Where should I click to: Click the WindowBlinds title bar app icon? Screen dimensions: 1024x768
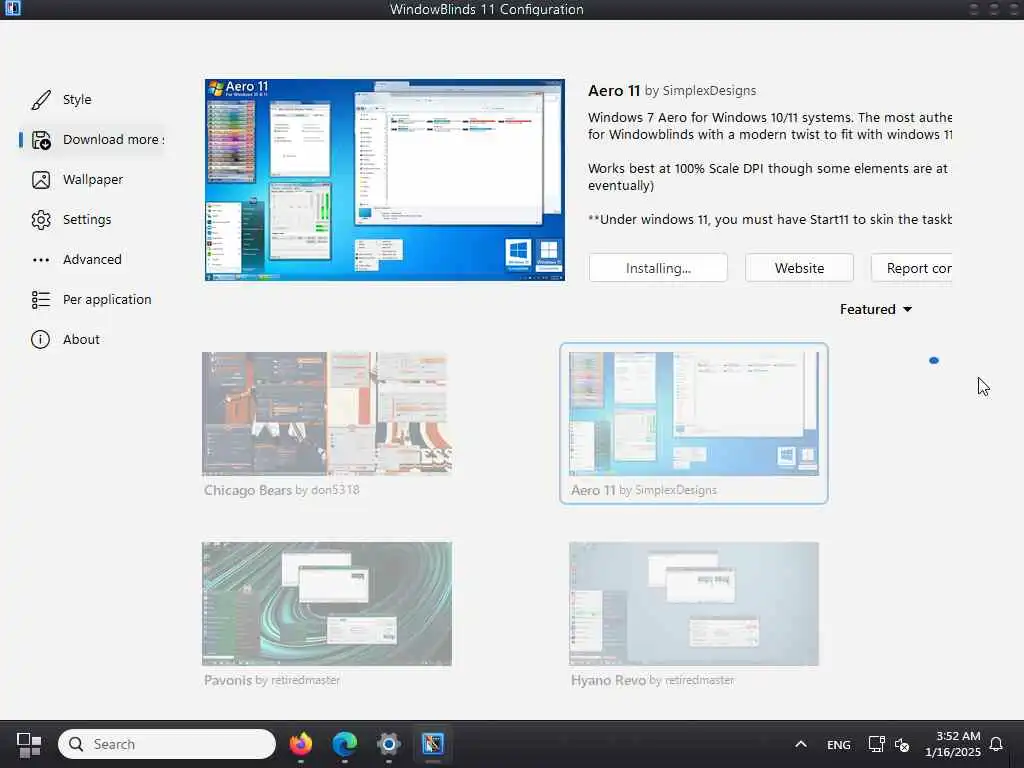[12, 8]
